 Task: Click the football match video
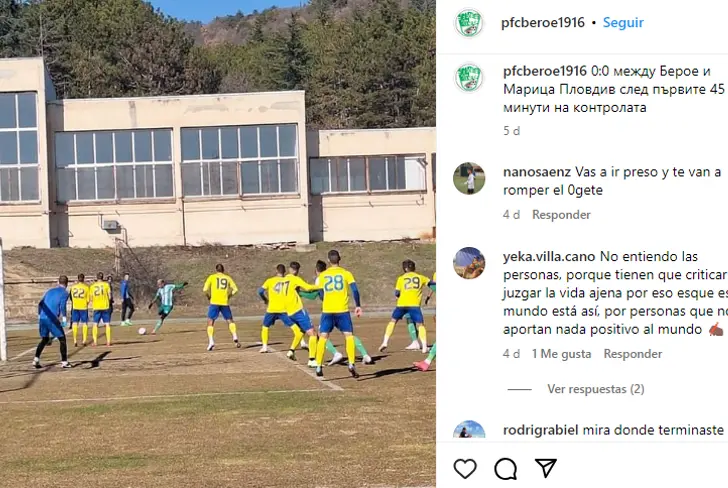pos(218,244)
